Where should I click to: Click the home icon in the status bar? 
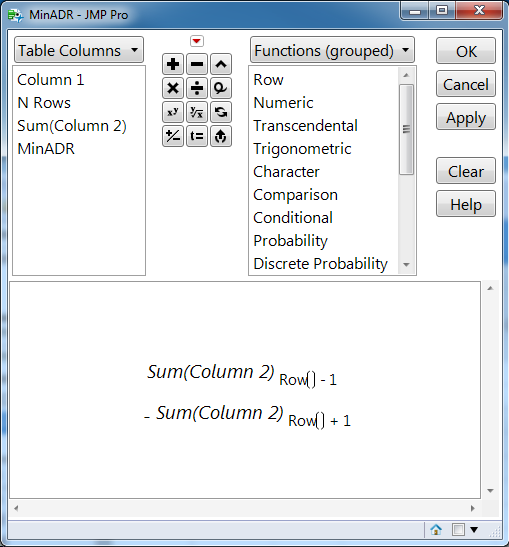(x=436, y=530)
